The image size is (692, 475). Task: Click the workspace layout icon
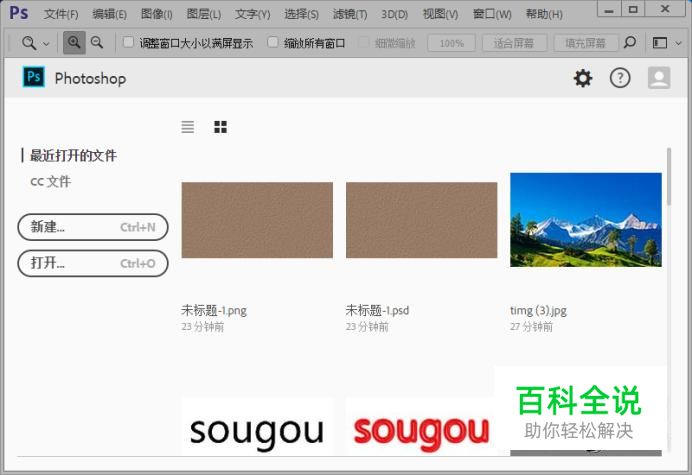click(x=660, y=43)
